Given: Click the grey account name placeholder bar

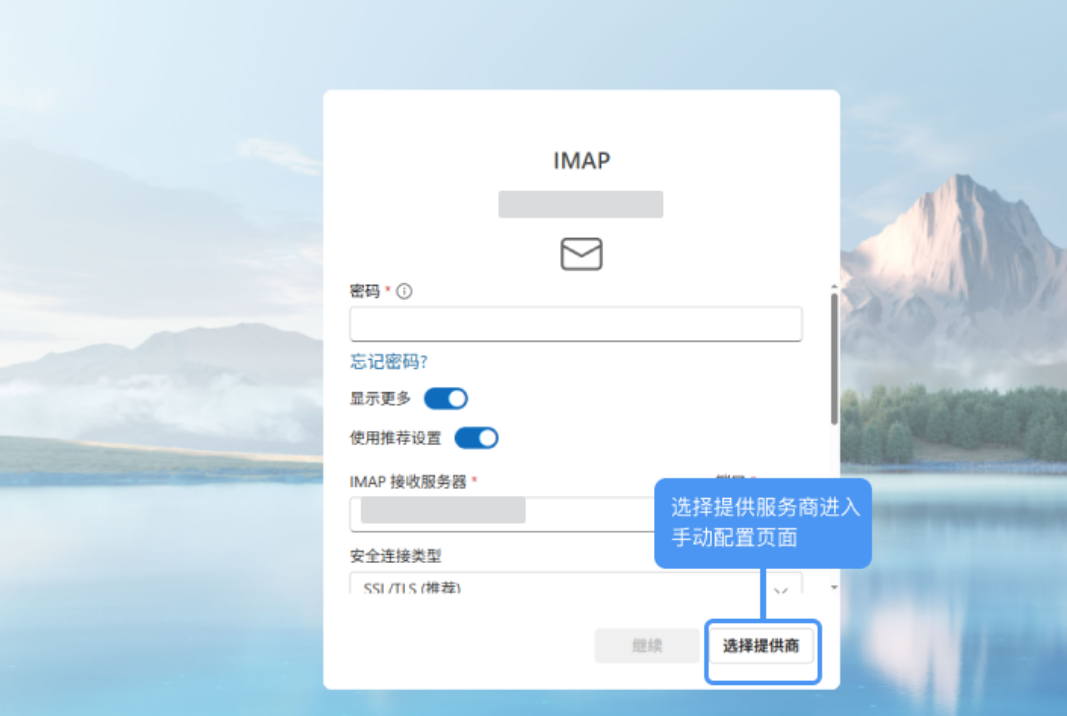Looking at the screenshot, I should coord(581,204).
